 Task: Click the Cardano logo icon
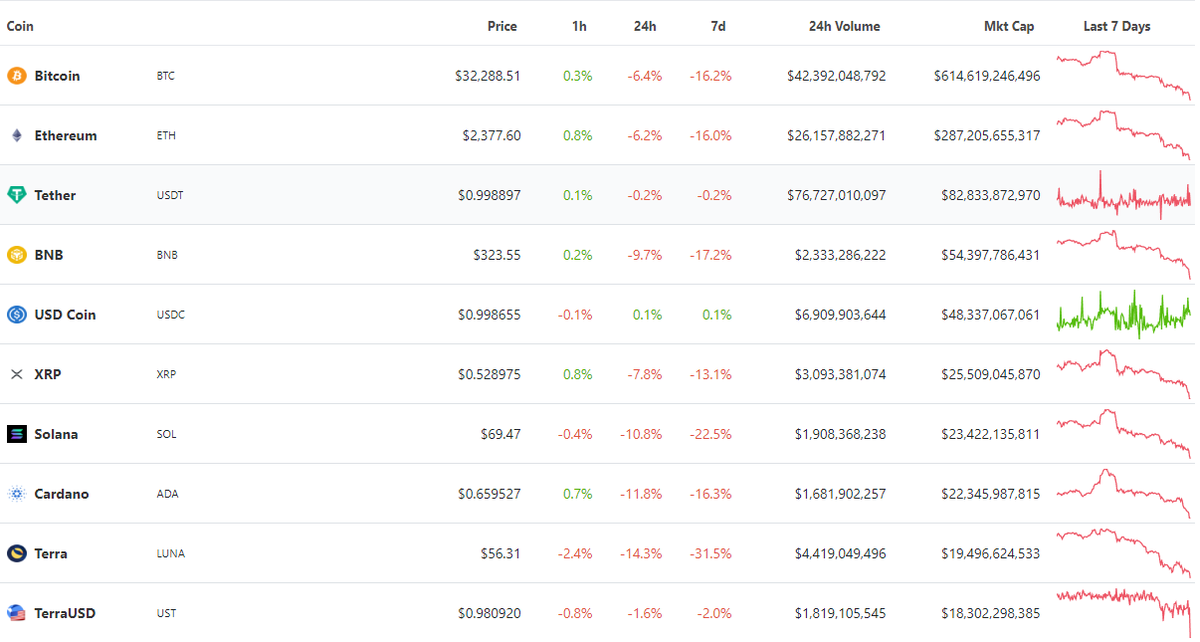(x=16, y=494)
